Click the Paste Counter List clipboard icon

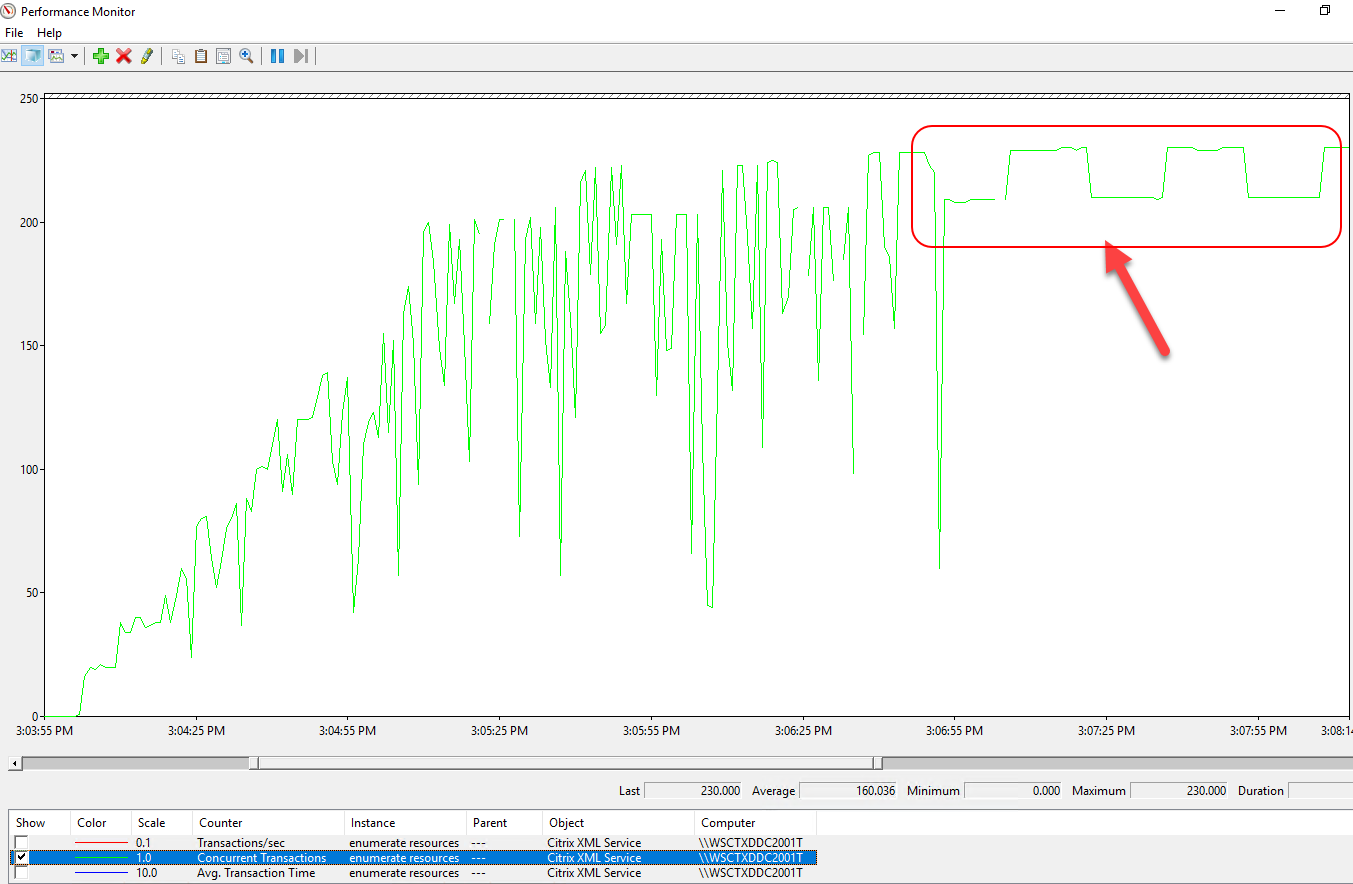pyautogui.click(x=201, y=56)
